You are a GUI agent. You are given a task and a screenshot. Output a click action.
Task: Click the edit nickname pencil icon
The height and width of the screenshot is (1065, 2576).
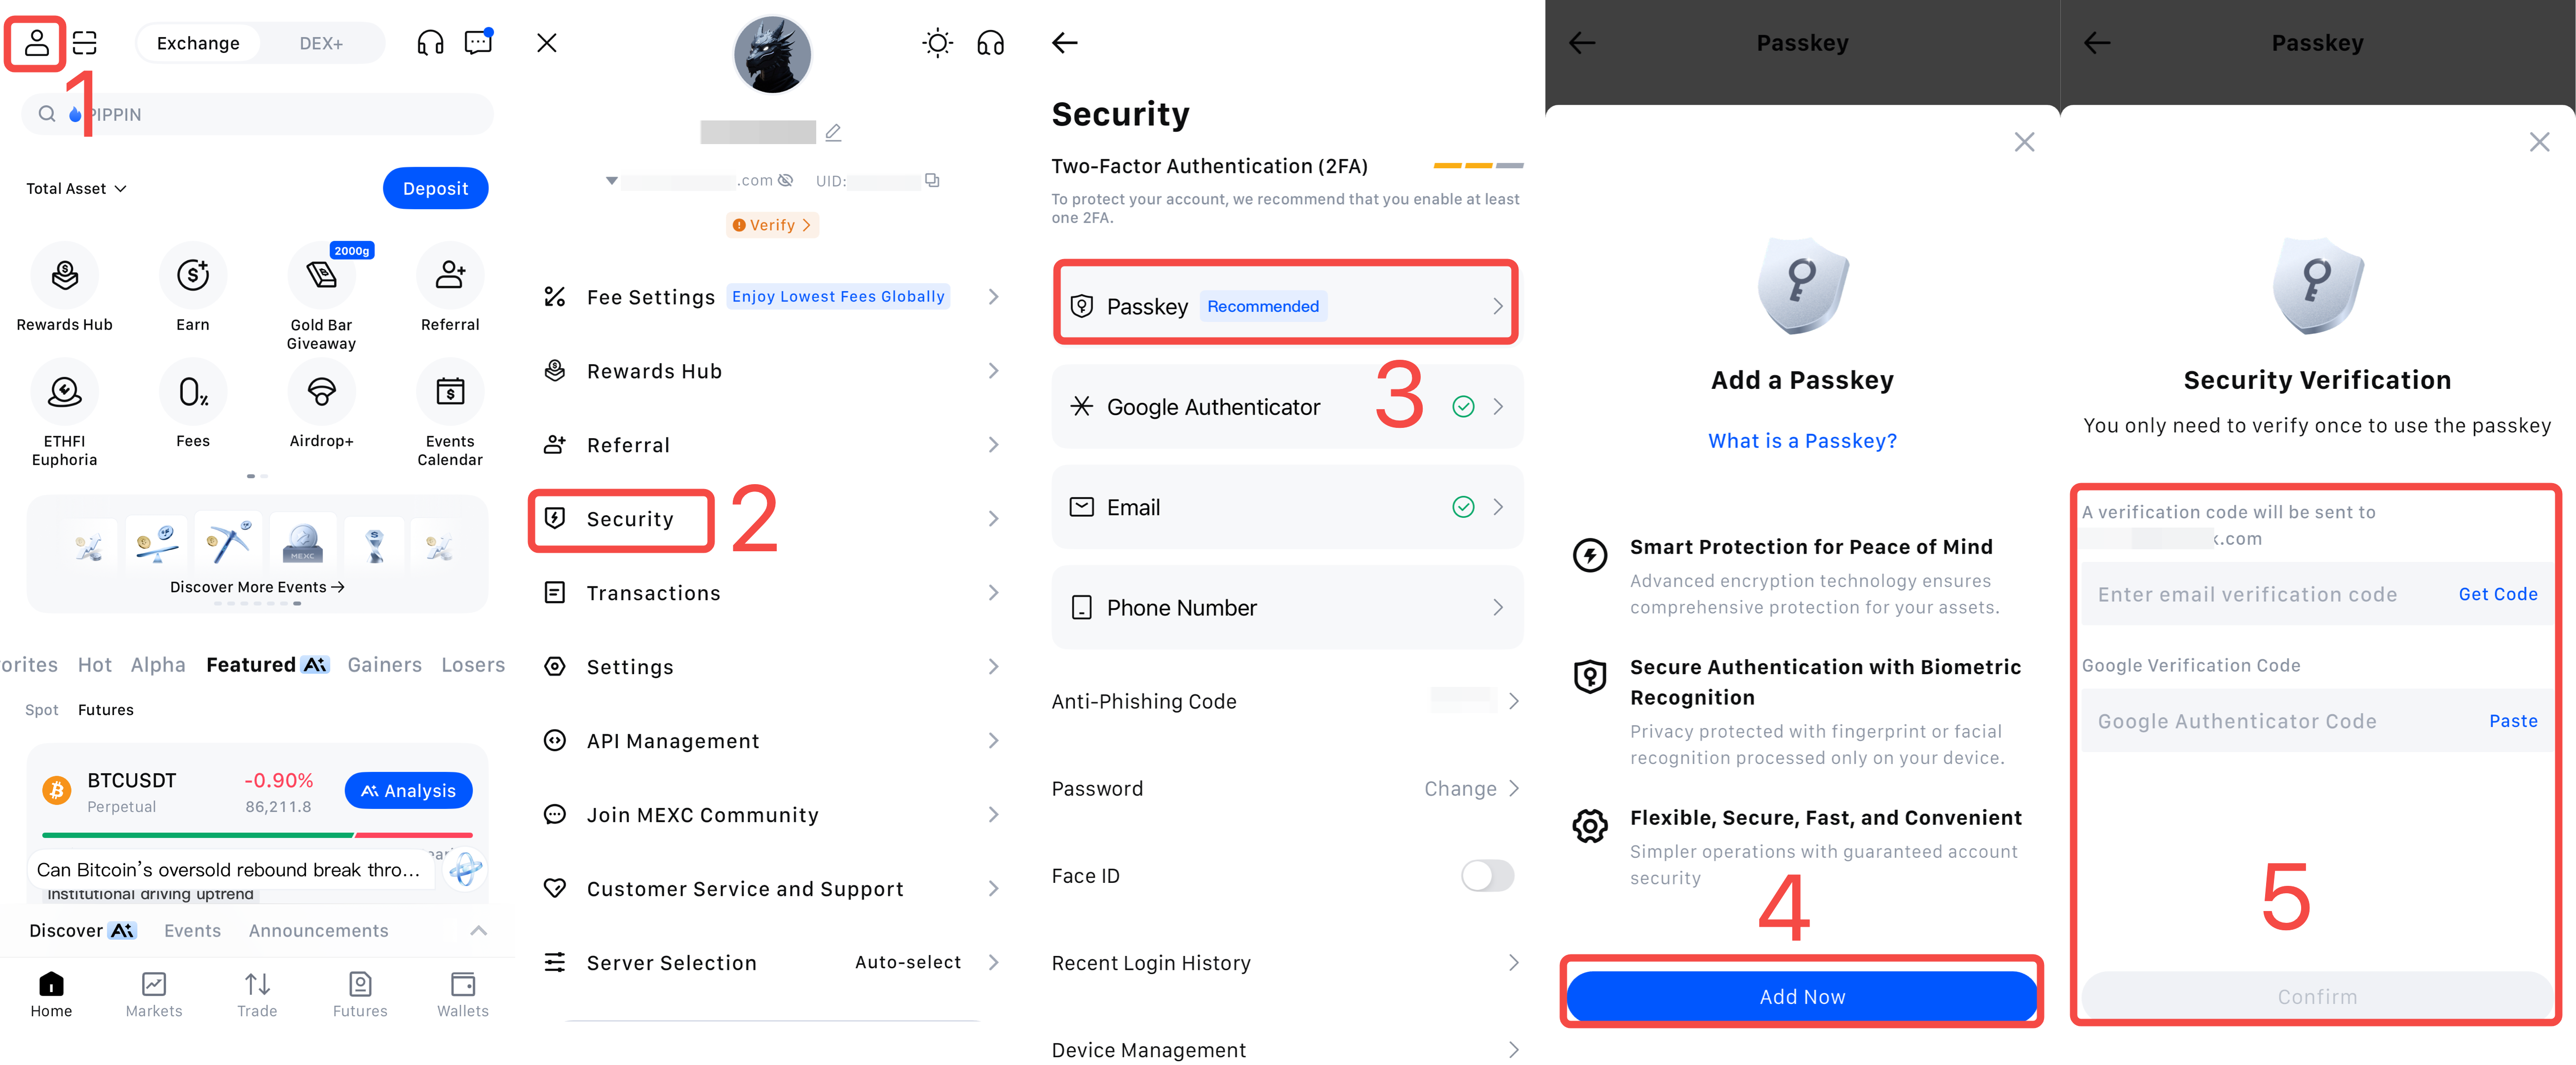click(x=833, y=132)
